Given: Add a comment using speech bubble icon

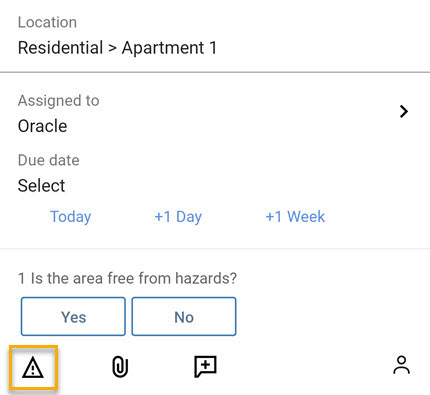Looking at the screenshot, I should [x=205, y=366].
